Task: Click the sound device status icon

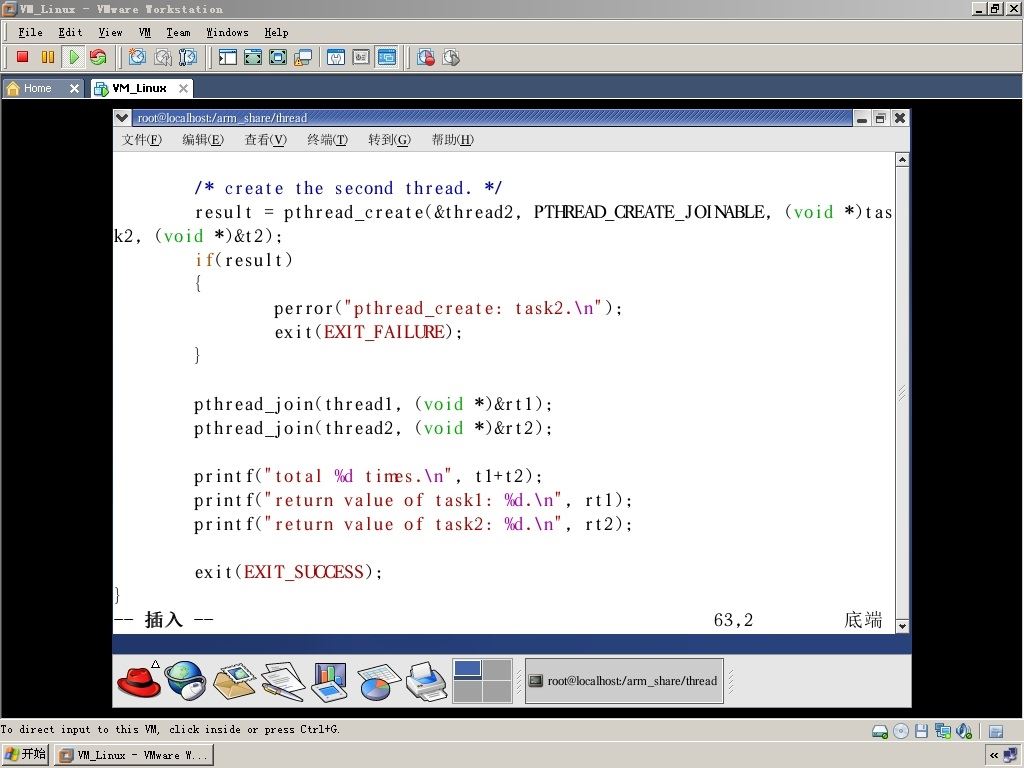Action: (x=964, y=731)
